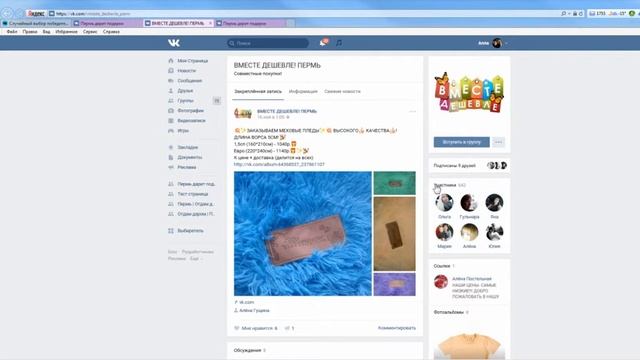The width and height of the screenshot is (640, 360).
Task: Click the home icon beside Моя Страница
Action: [171, 61]
